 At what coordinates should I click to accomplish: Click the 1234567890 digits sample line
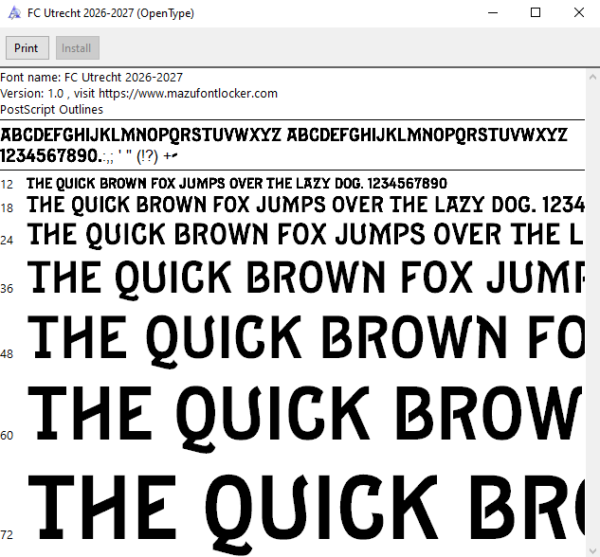click(89, 156)
